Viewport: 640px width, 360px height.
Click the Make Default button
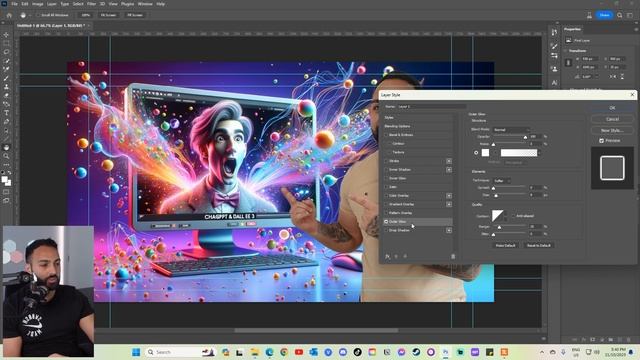tap(506, 246)
